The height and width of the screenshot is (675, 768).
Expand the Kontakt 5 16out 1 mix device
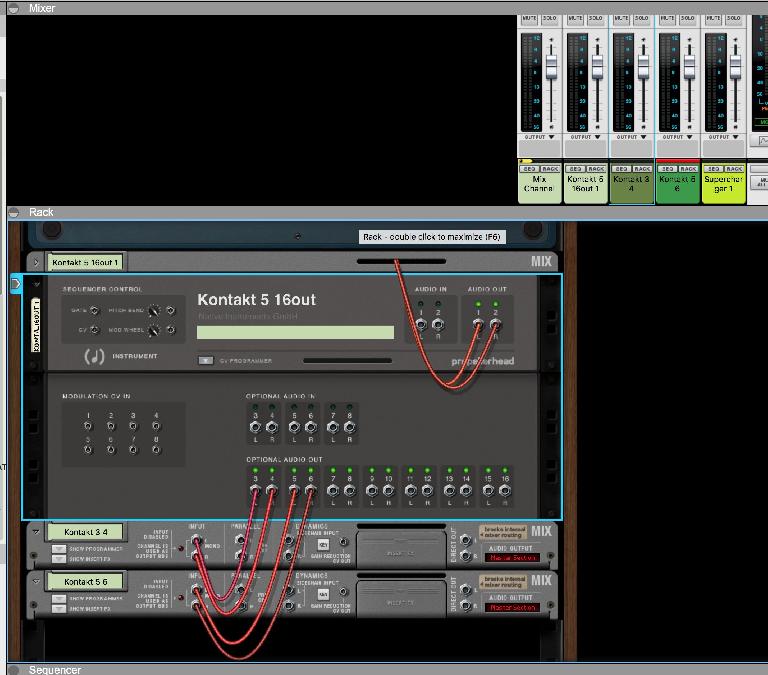[x=36, y=263]
